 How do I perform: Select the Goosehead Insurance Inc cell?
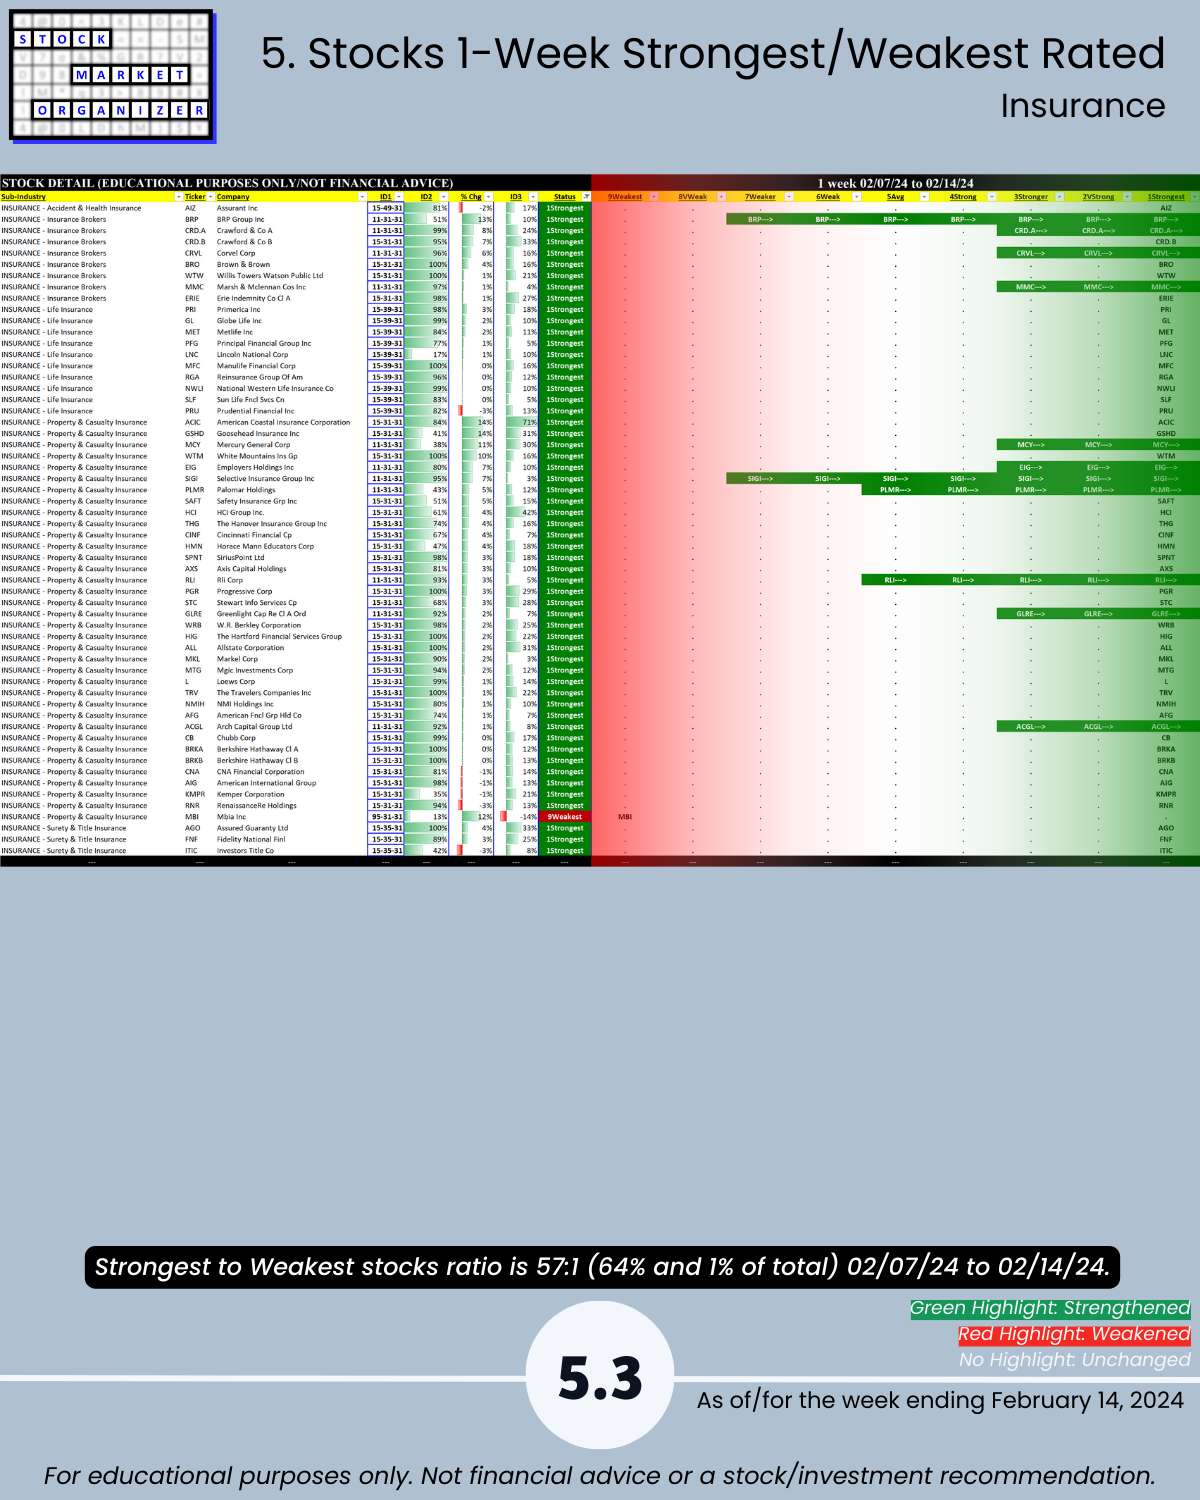[x=291, y=434]
